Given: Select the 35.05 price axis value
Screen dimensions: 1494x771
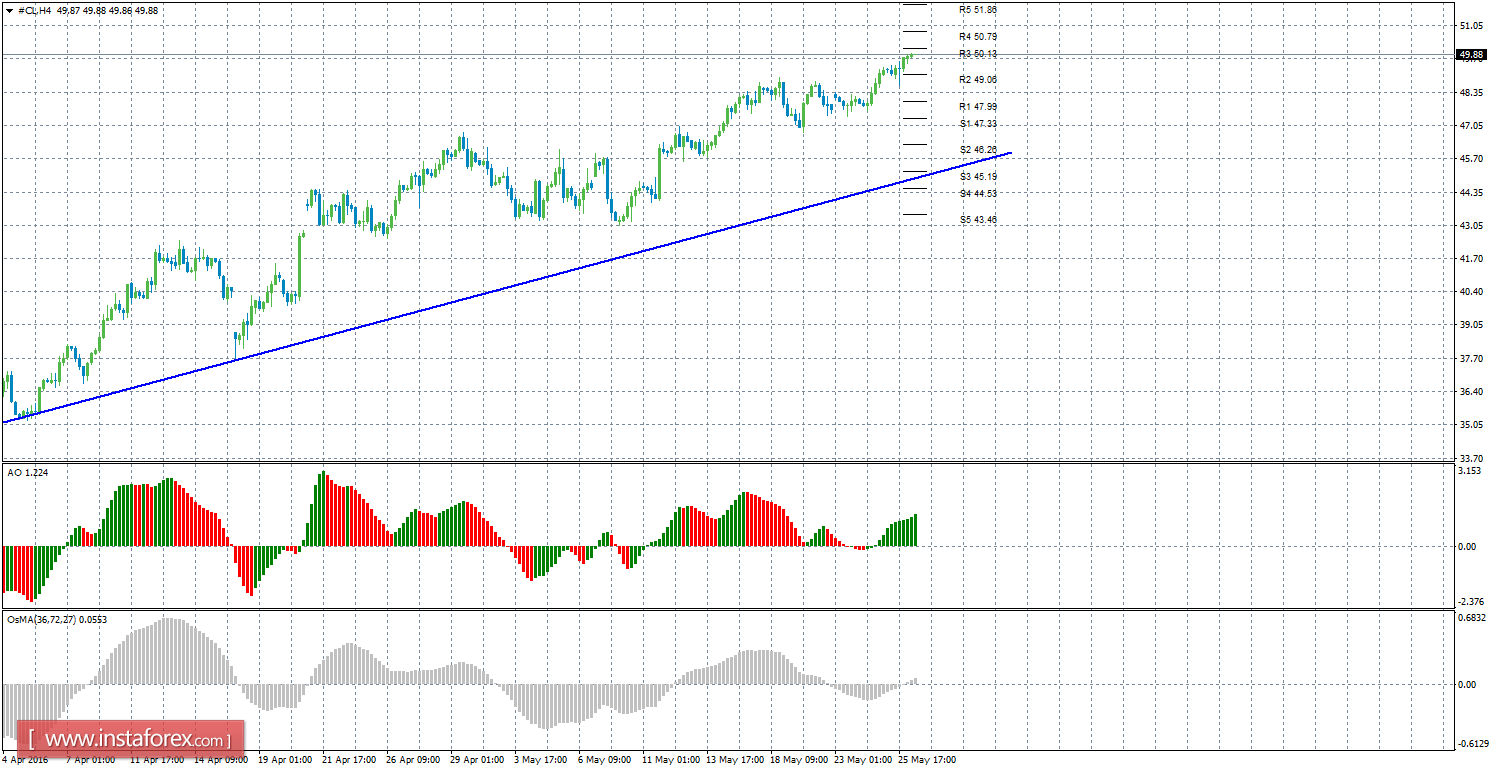Looking at the screenshot, I should tap(1470, 425).
